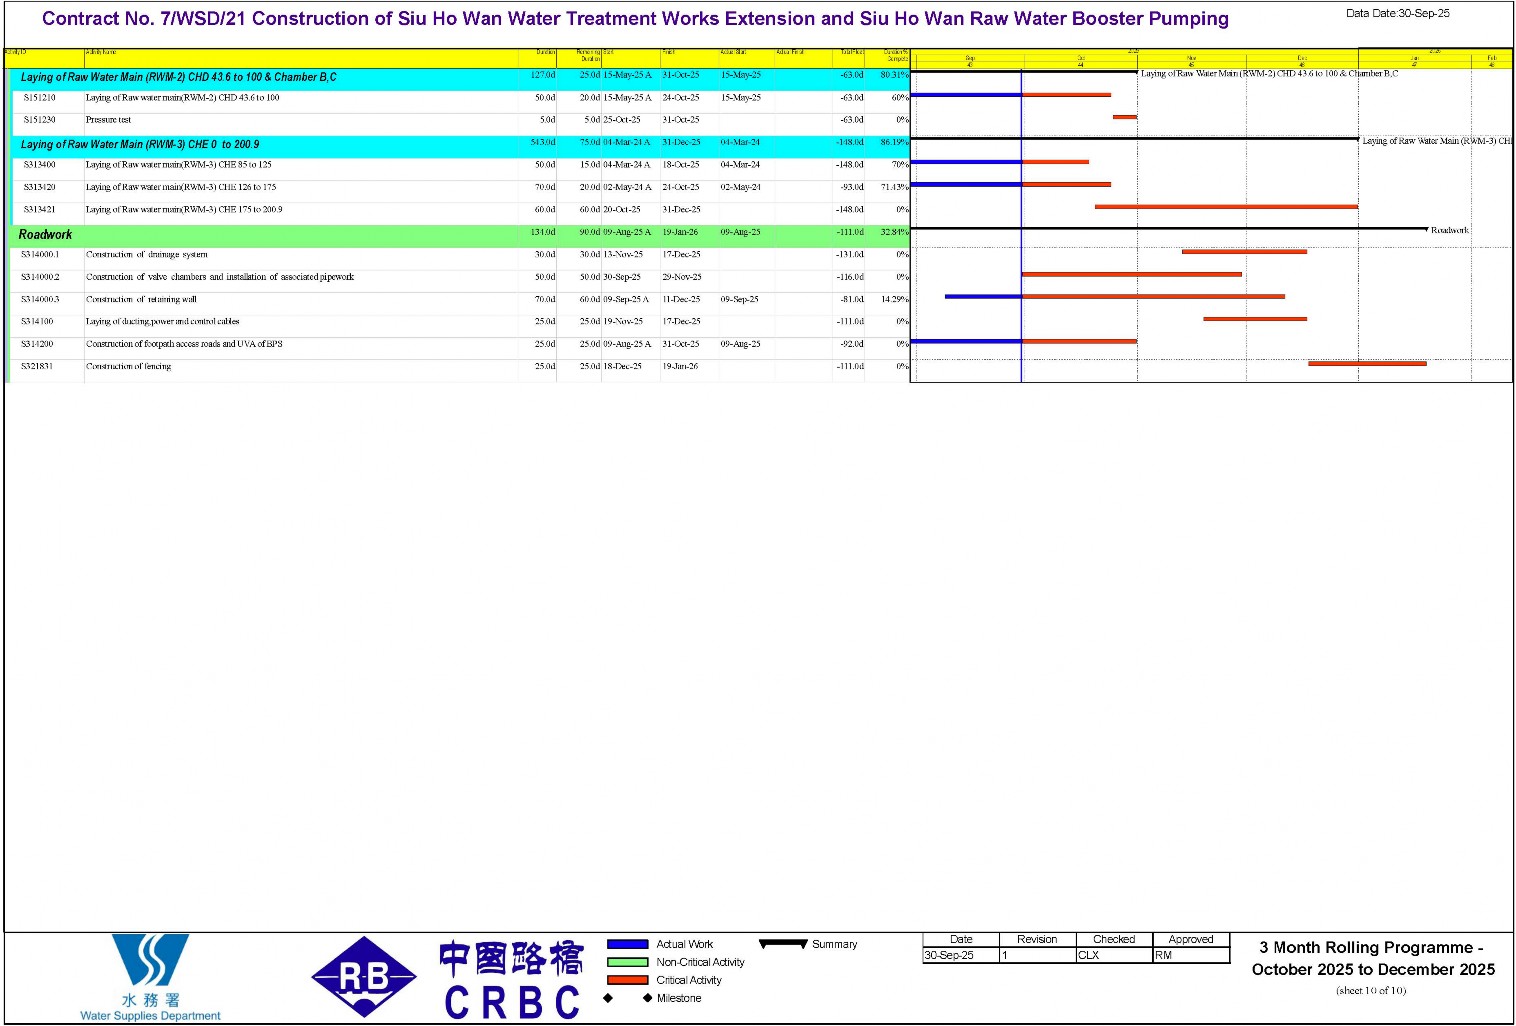Viewport: 1516px width, 1026px height.
Task: Click the 'Non-Critical Activity' legend label
Action: tap(700, 962)
